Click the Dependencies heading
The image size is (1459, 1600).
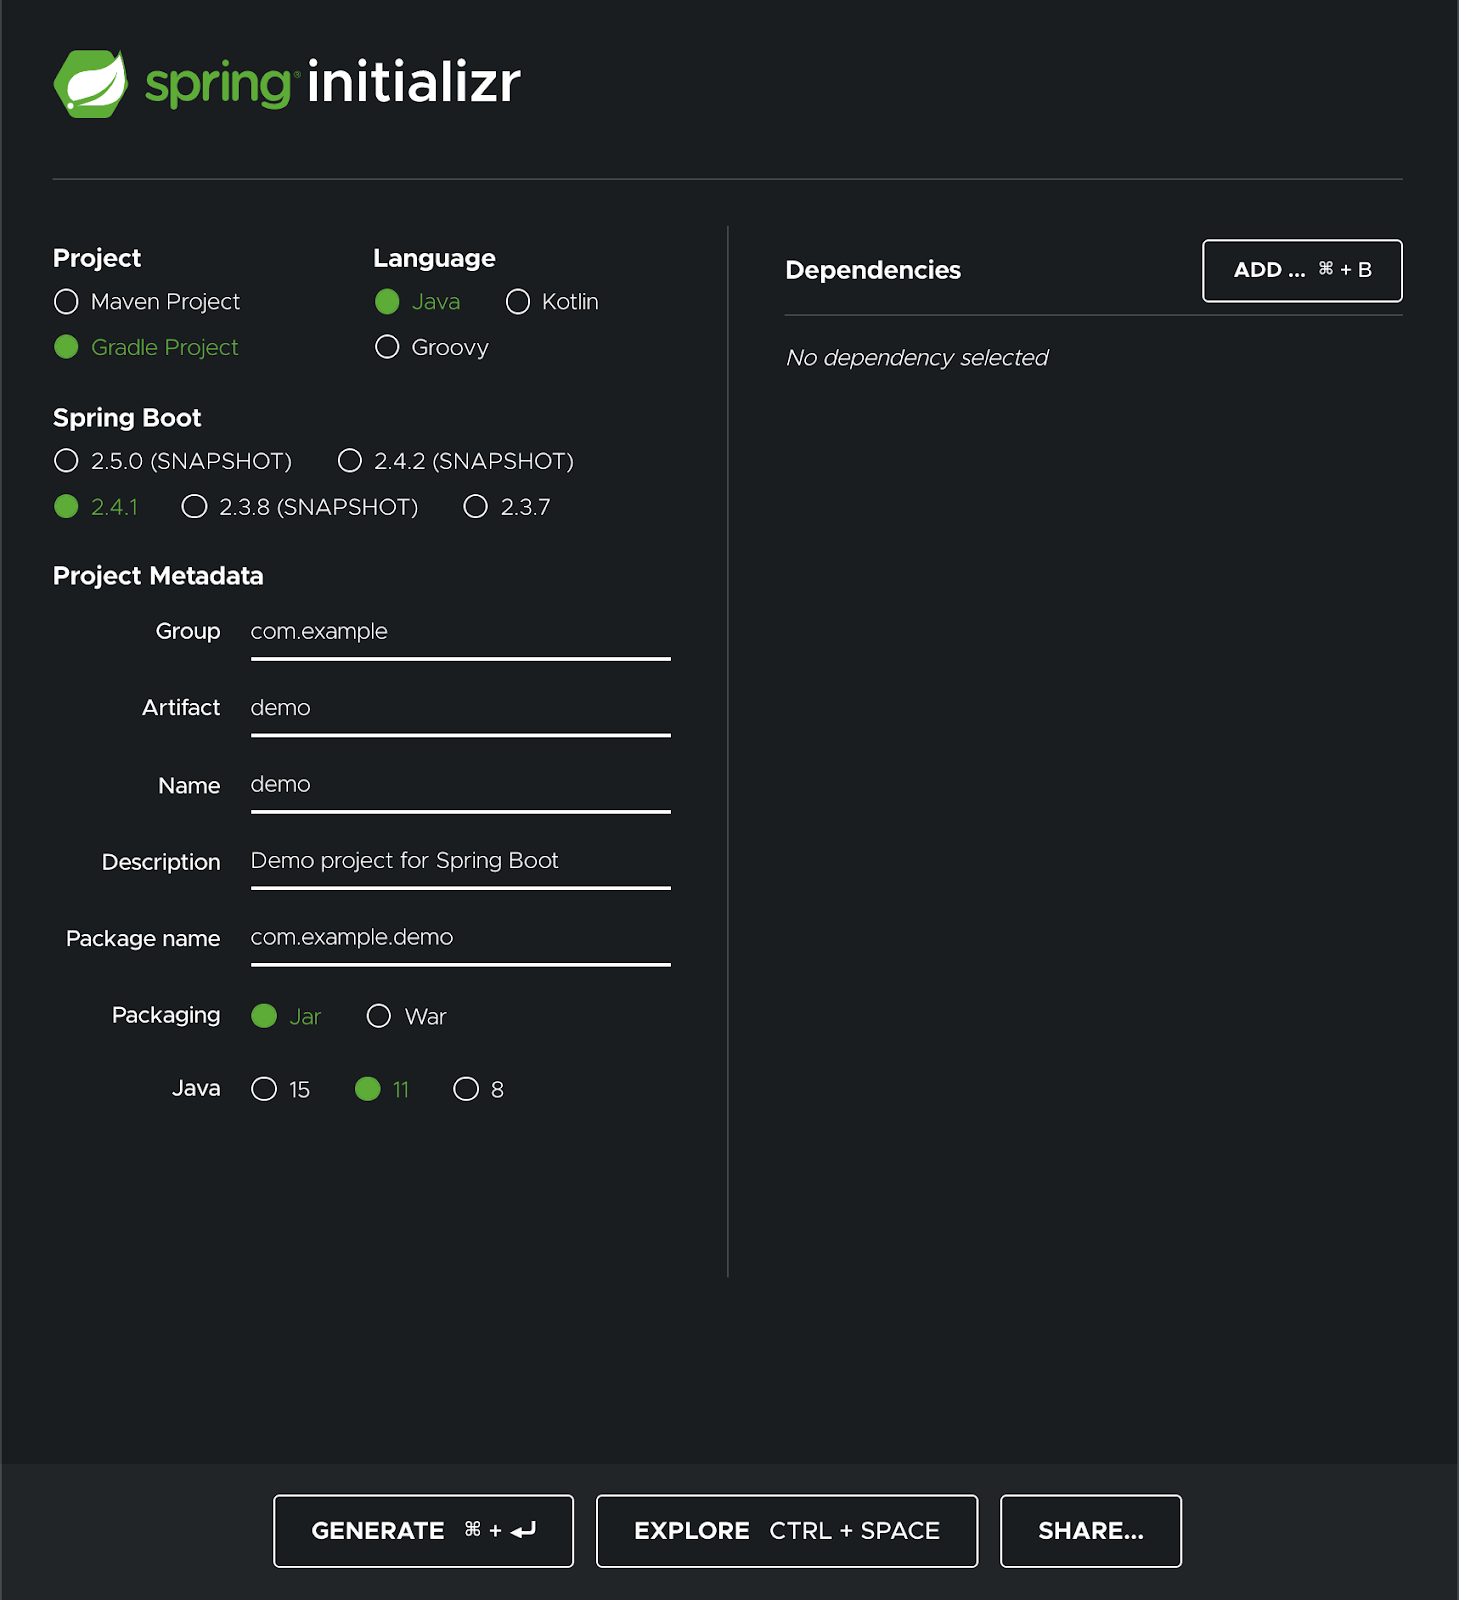pos(873,270)
